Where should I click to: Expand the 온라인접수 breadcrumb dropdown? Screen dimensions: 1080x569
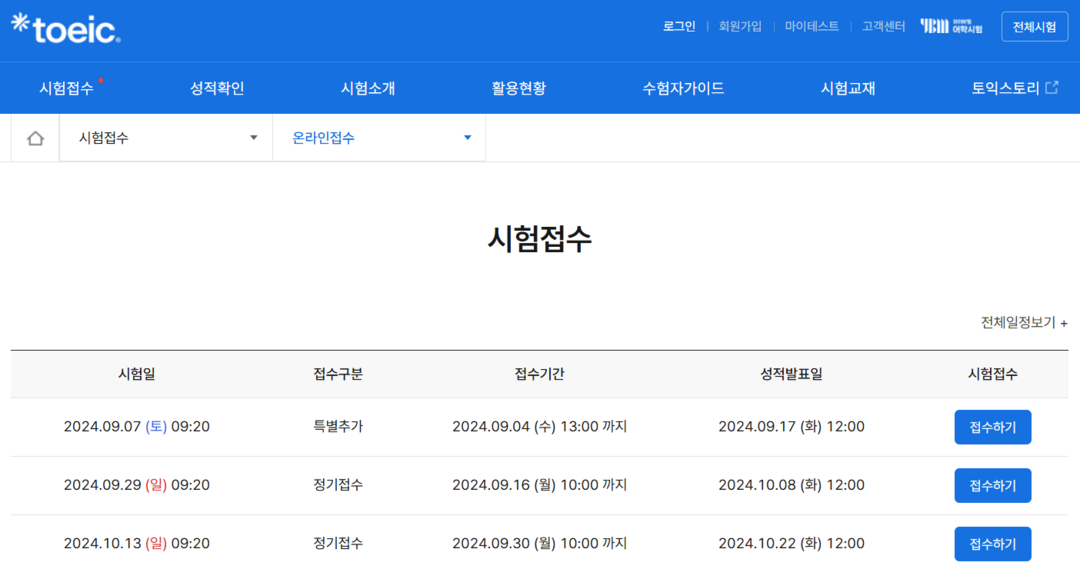pyautogui.click(x=379, y=138)
